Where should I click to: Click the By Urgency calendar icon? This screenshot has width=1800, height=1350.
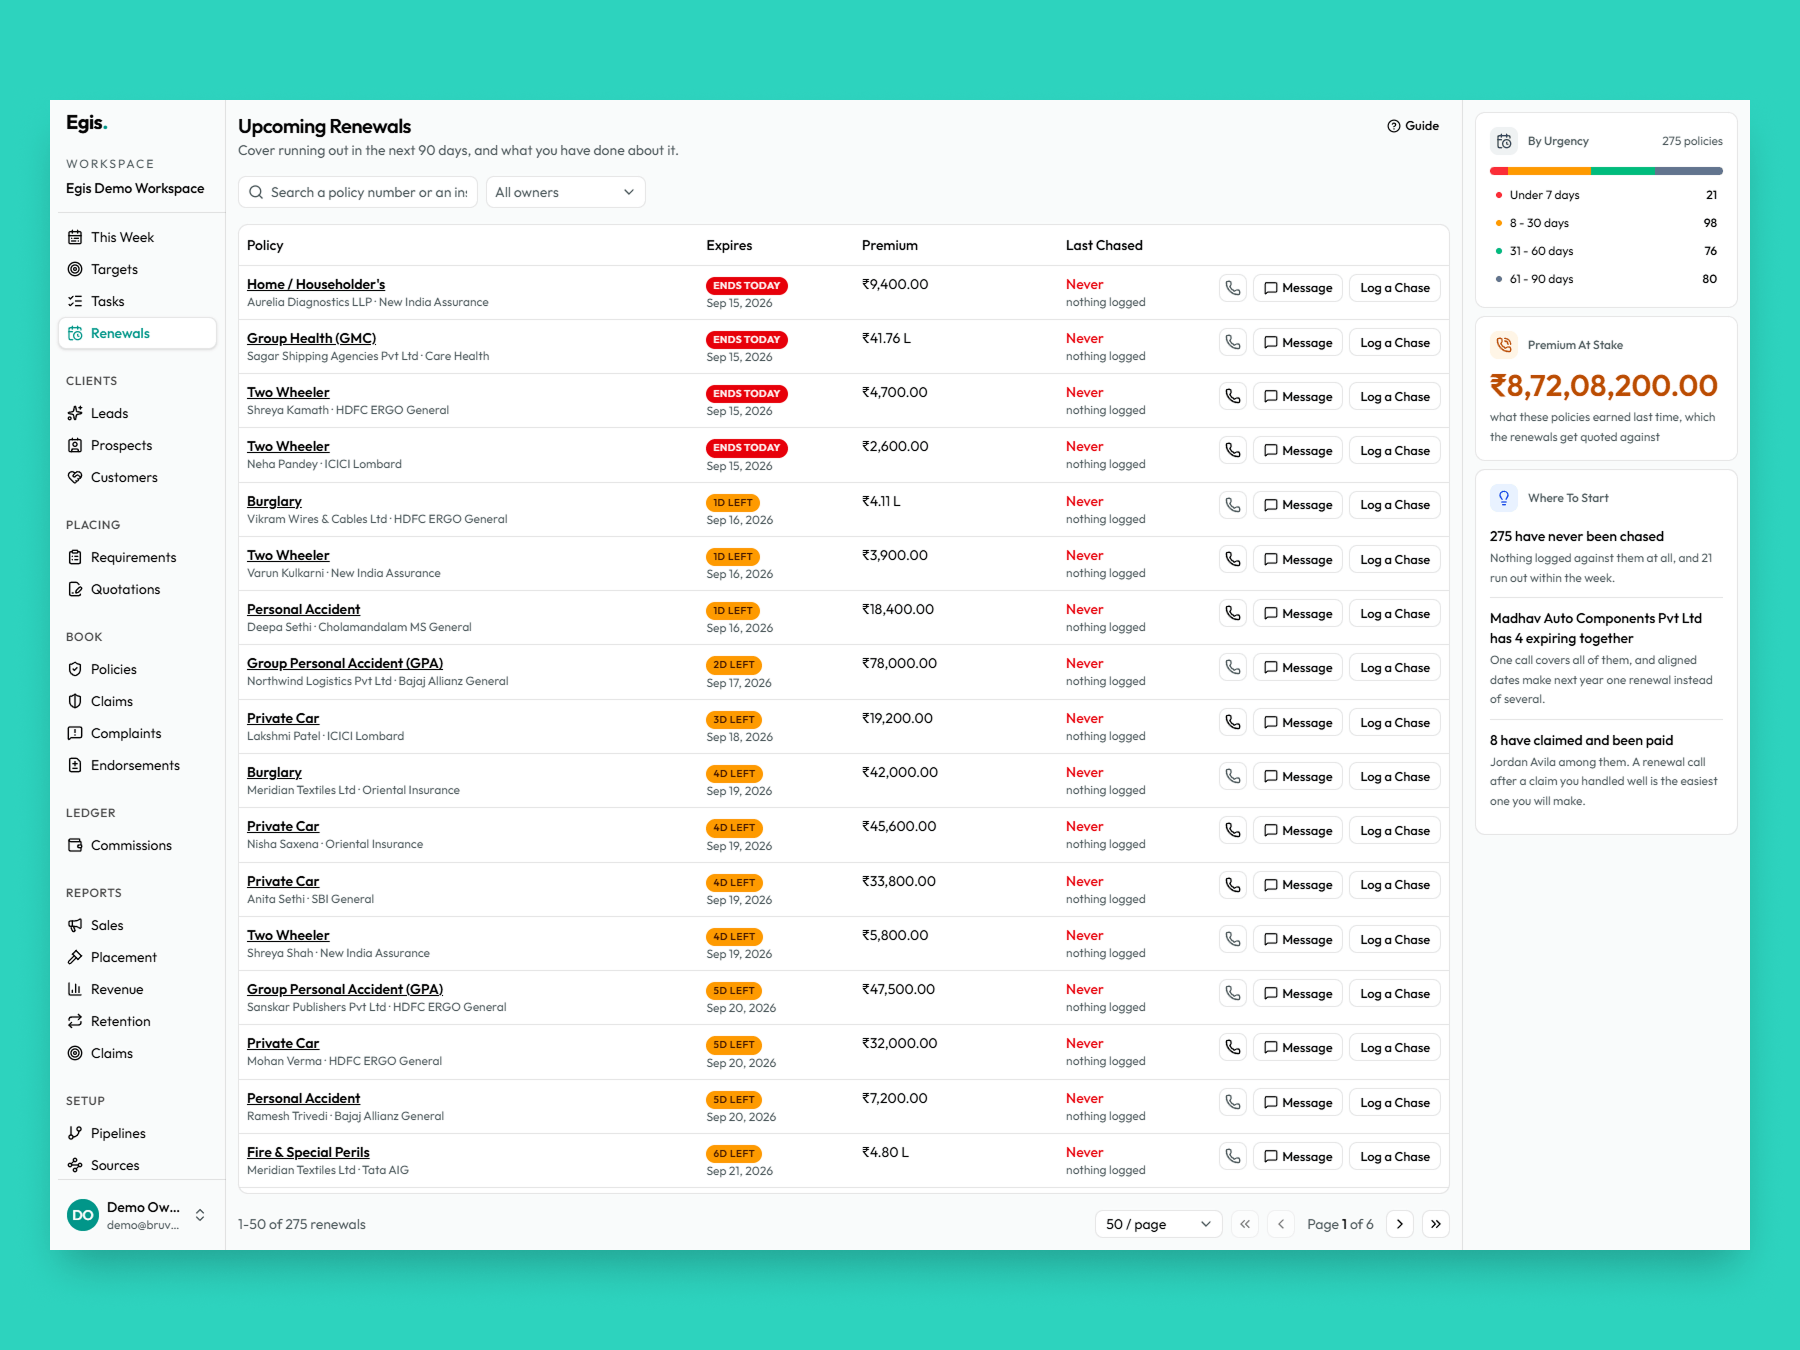[x=1504, y=141]
